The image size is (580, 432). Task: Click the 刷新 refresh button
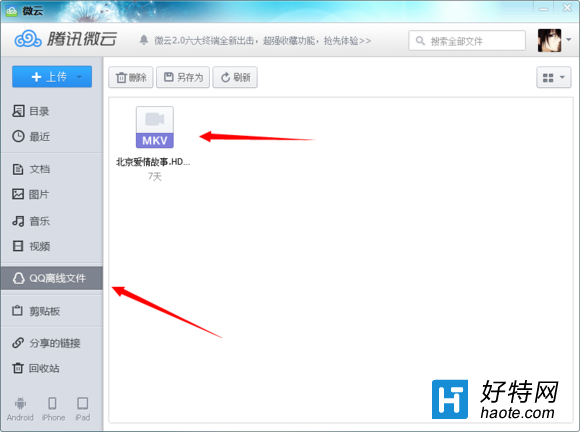[235, 77]
